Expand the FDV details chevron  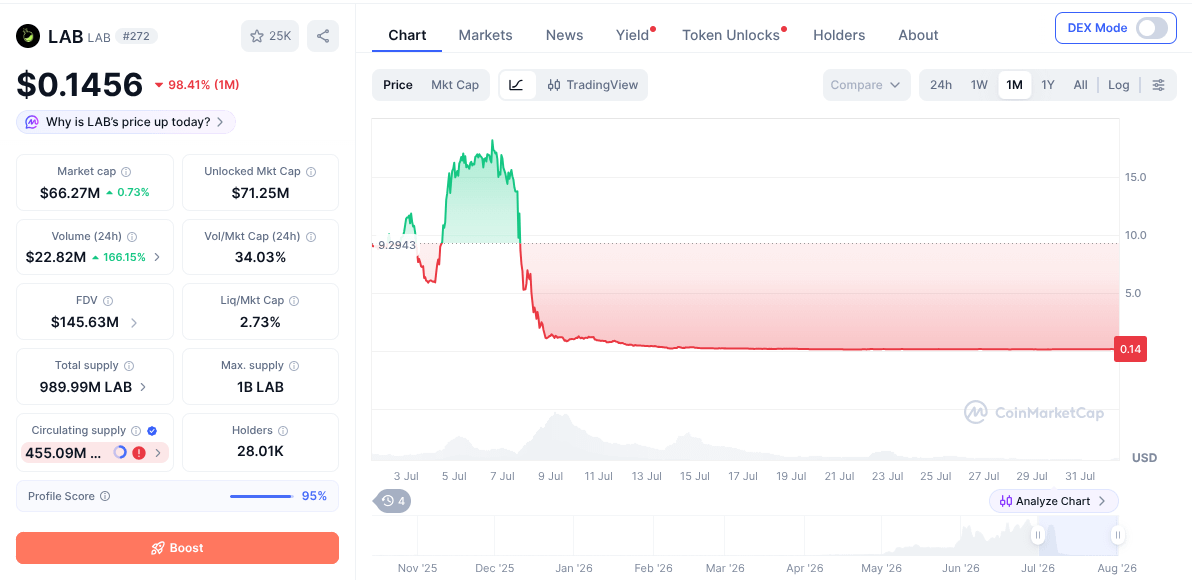tap(135, 322)
